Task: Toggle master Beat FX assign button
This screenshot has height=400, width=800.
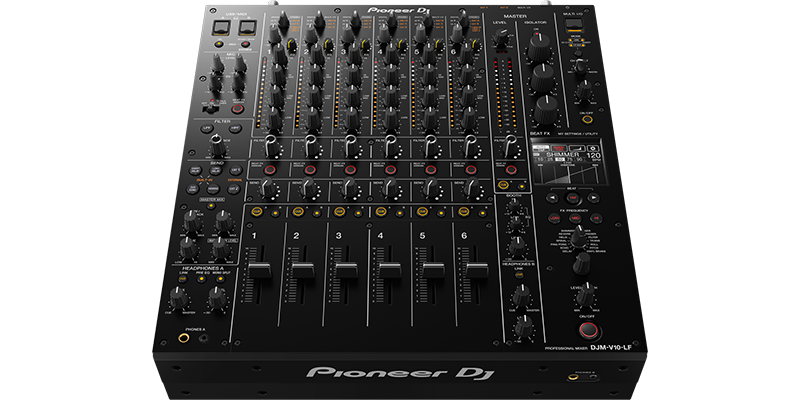Action: coord(511,170)
